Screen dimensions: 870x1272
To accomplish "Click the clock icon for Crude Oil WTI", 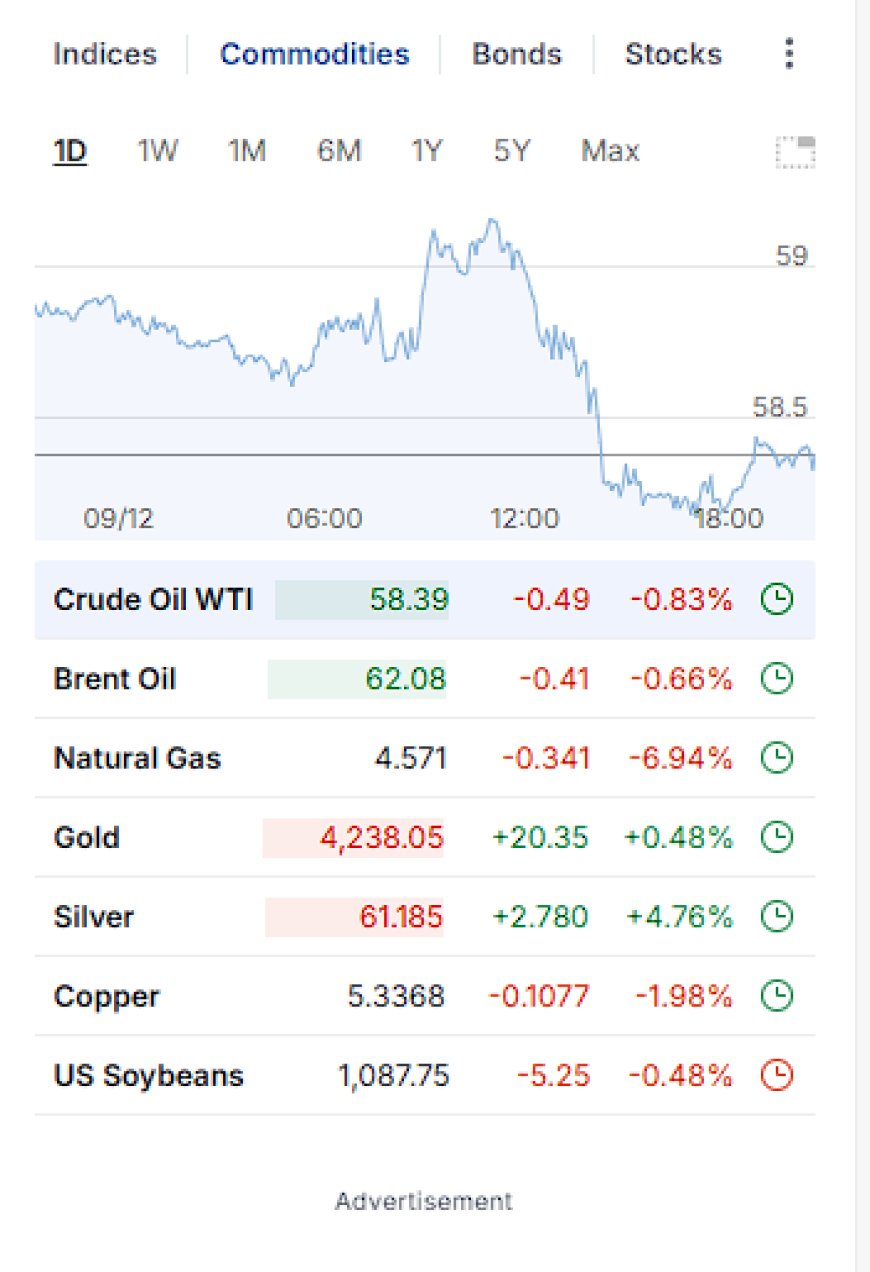I will 777,600.
